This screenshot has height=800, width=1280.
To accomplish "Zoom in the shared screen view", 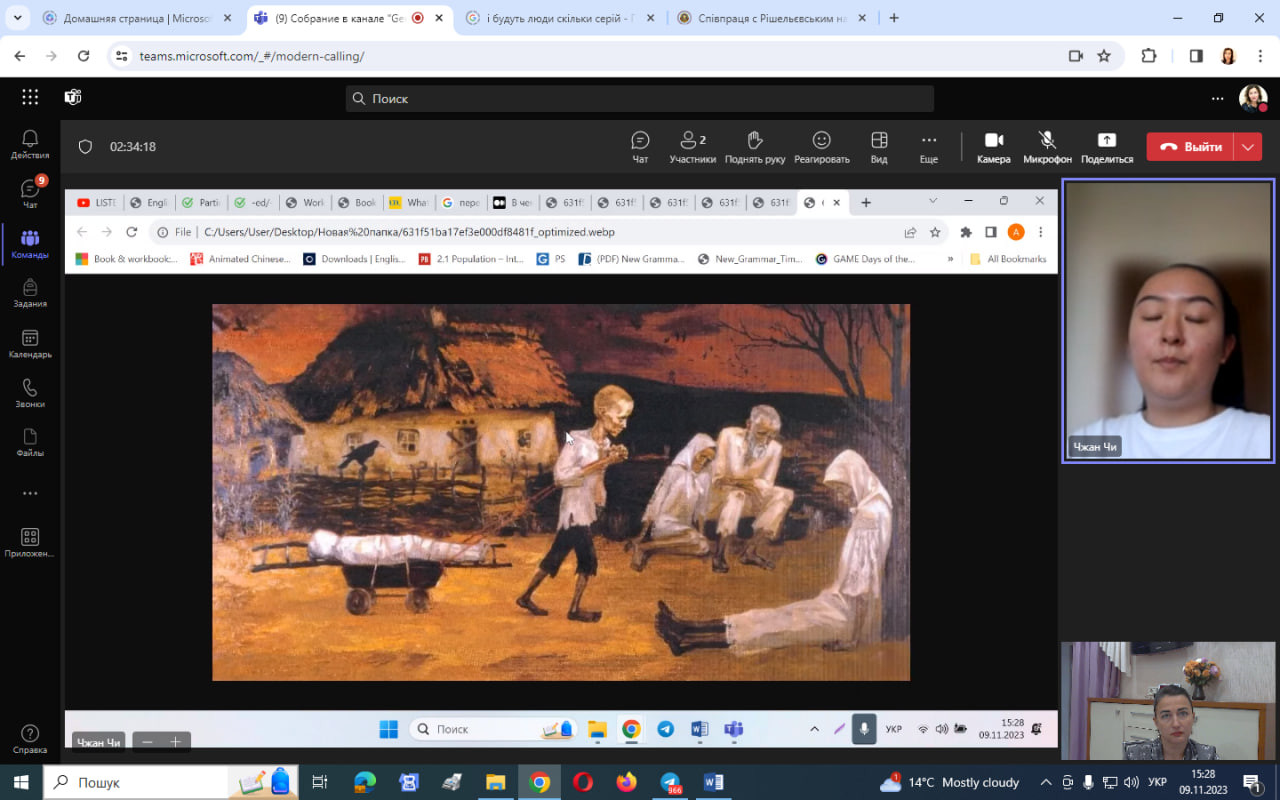I will (175, 742).
